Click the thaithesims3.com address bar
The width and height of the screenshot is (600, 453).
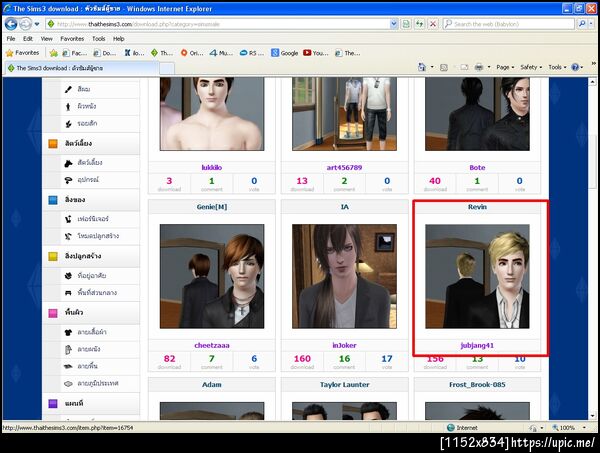coord(218,24)
